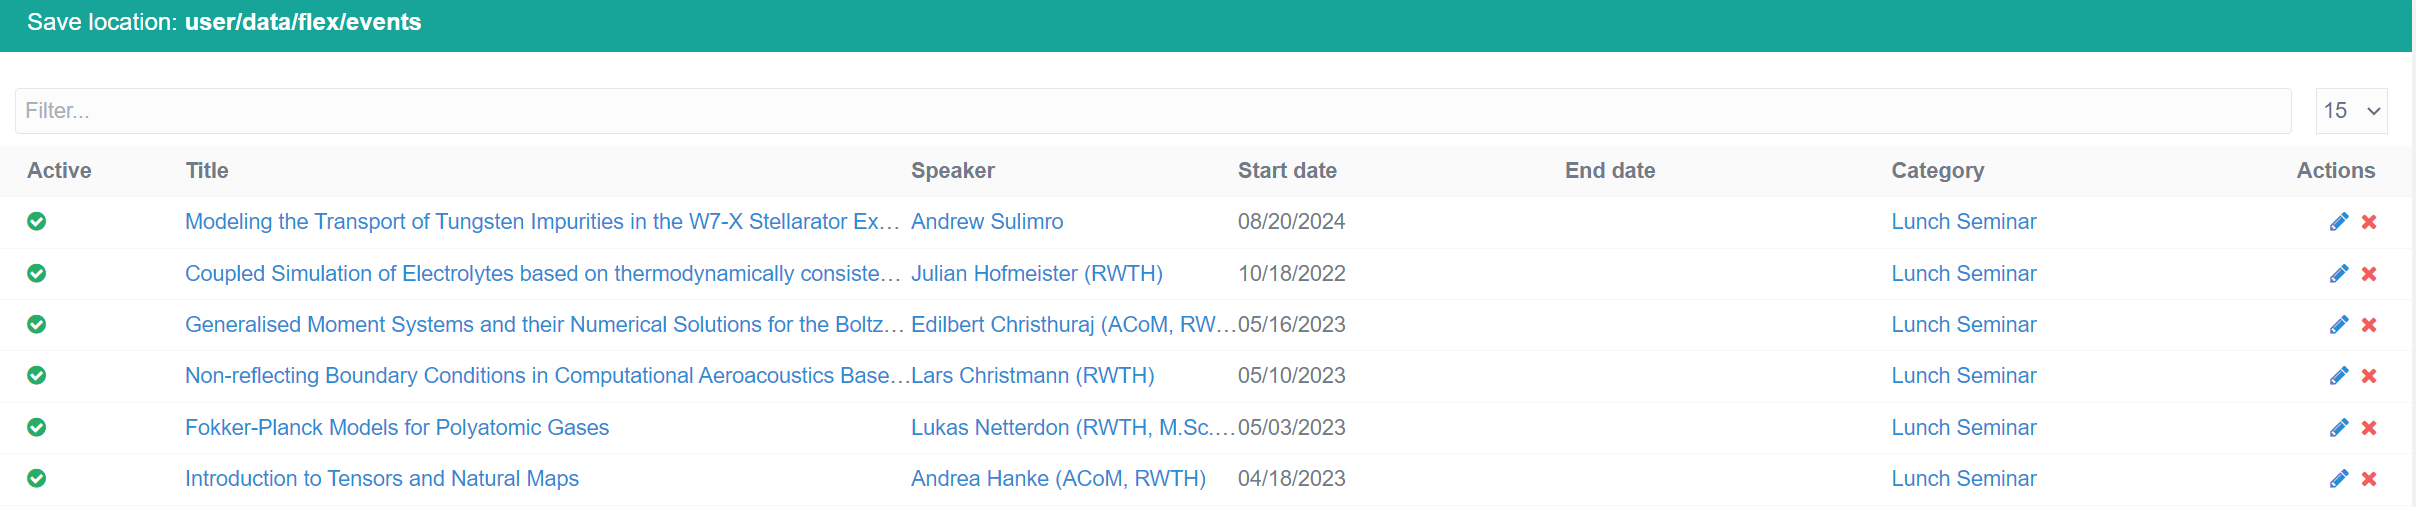Toggle active status of Coupled Simulation event
The width and height of the screenshot is (2416, 507).
(37, 273)
